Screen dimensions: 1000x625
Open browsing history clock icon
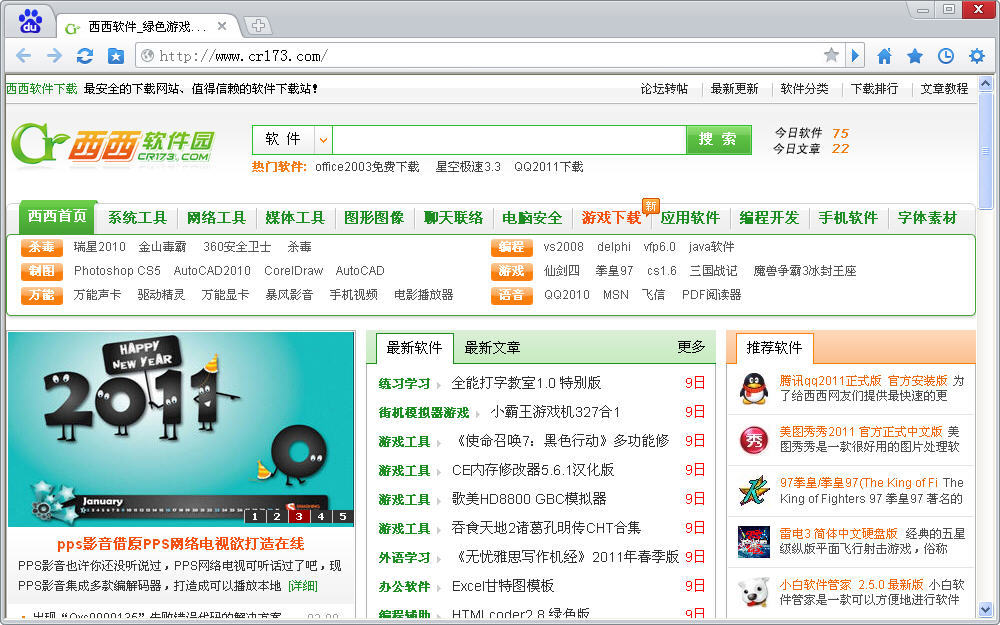point(945,56)
